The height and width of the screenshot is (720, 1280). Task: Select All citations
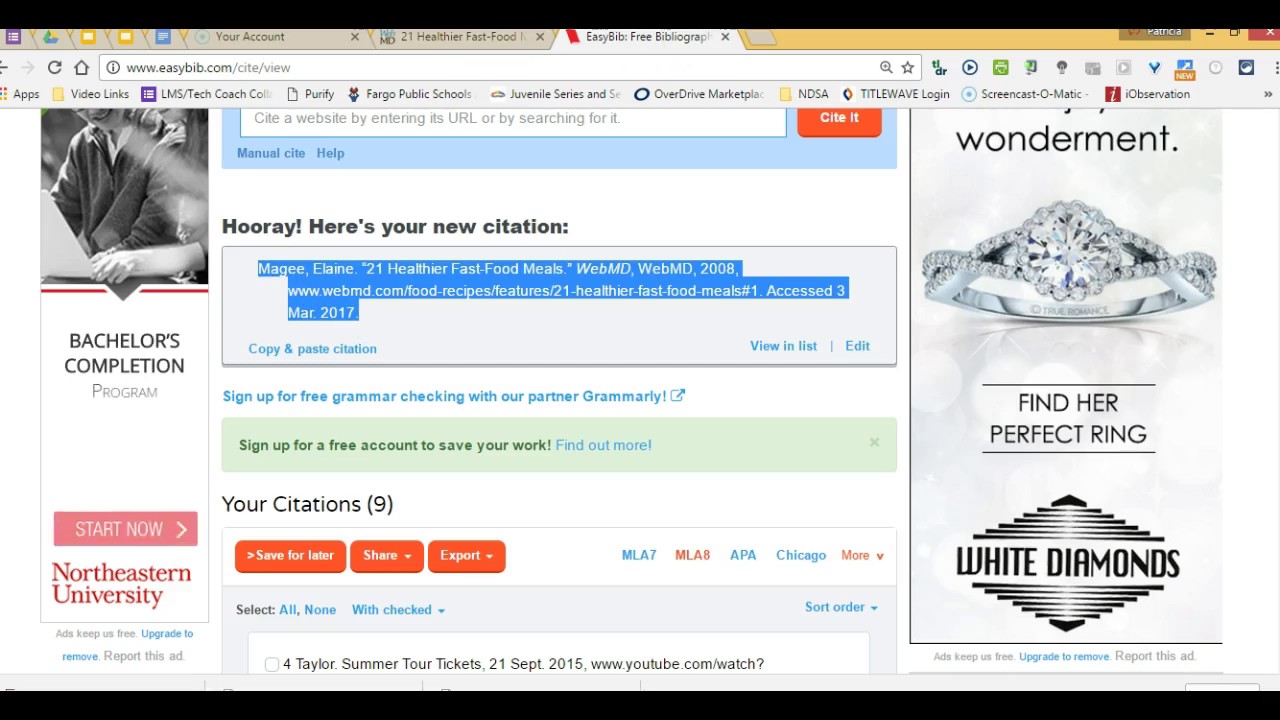(x=287, y=610)
